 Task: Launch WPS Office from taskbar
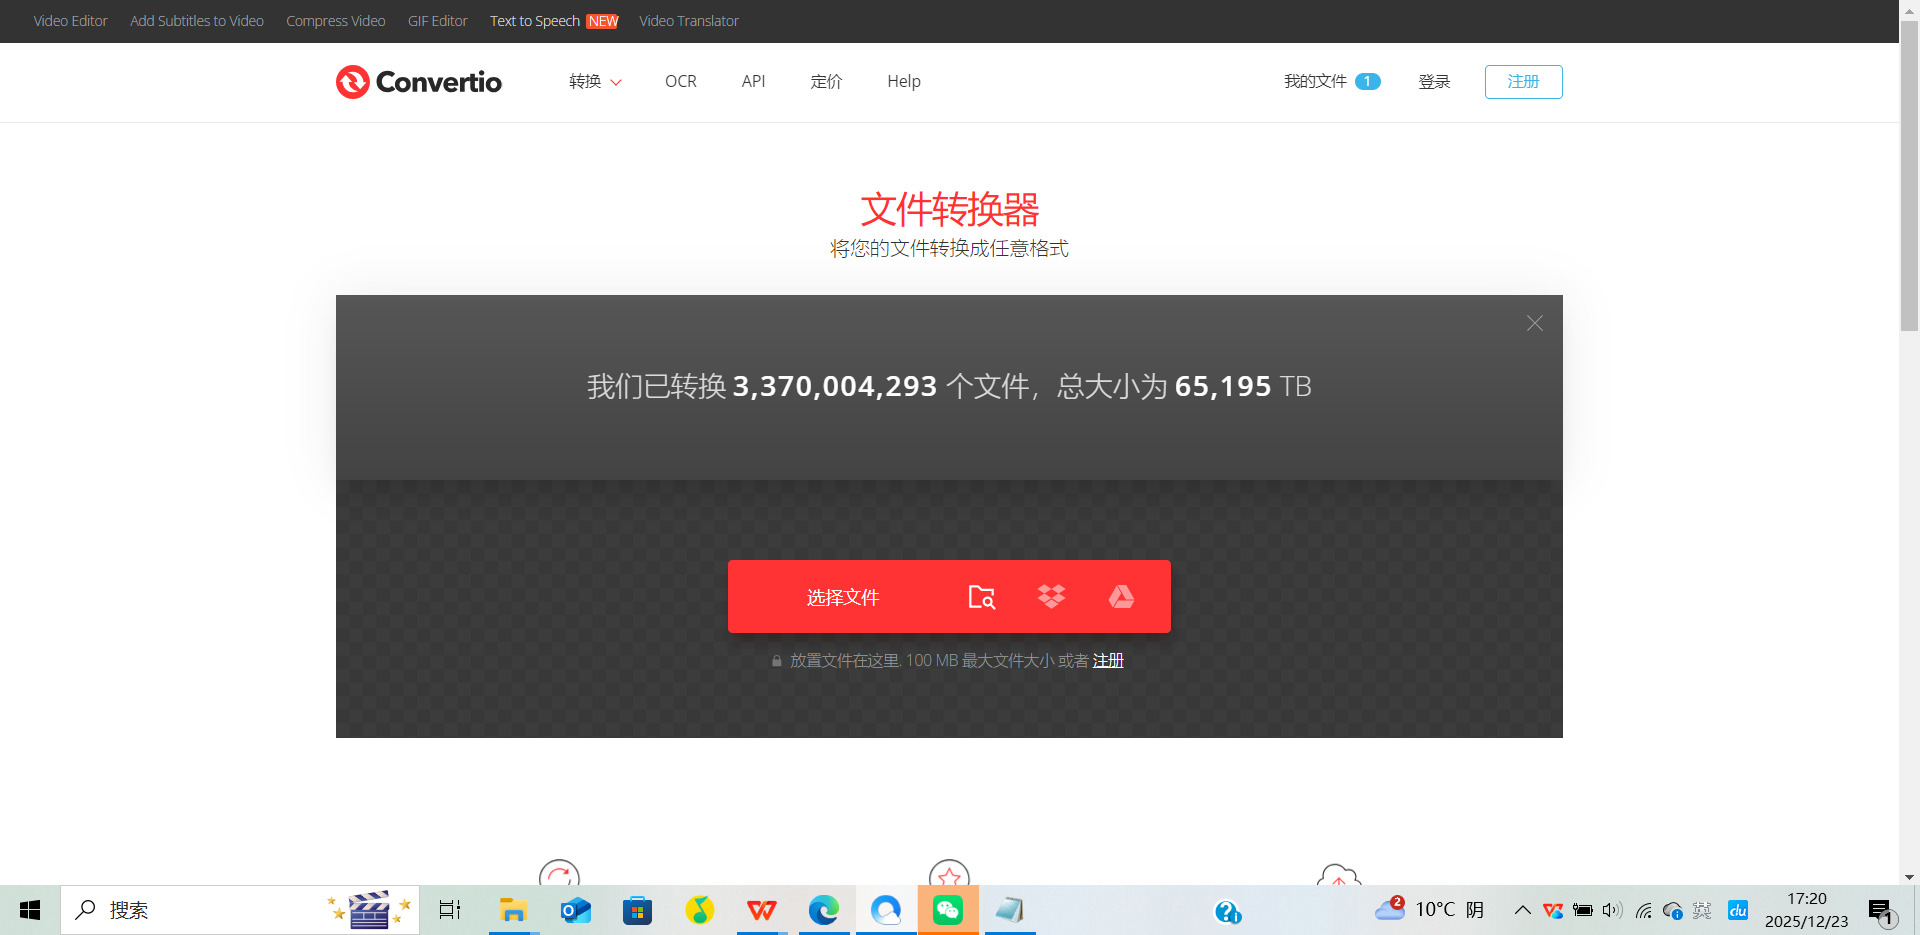pyautogui.click(x=762, y=910)
